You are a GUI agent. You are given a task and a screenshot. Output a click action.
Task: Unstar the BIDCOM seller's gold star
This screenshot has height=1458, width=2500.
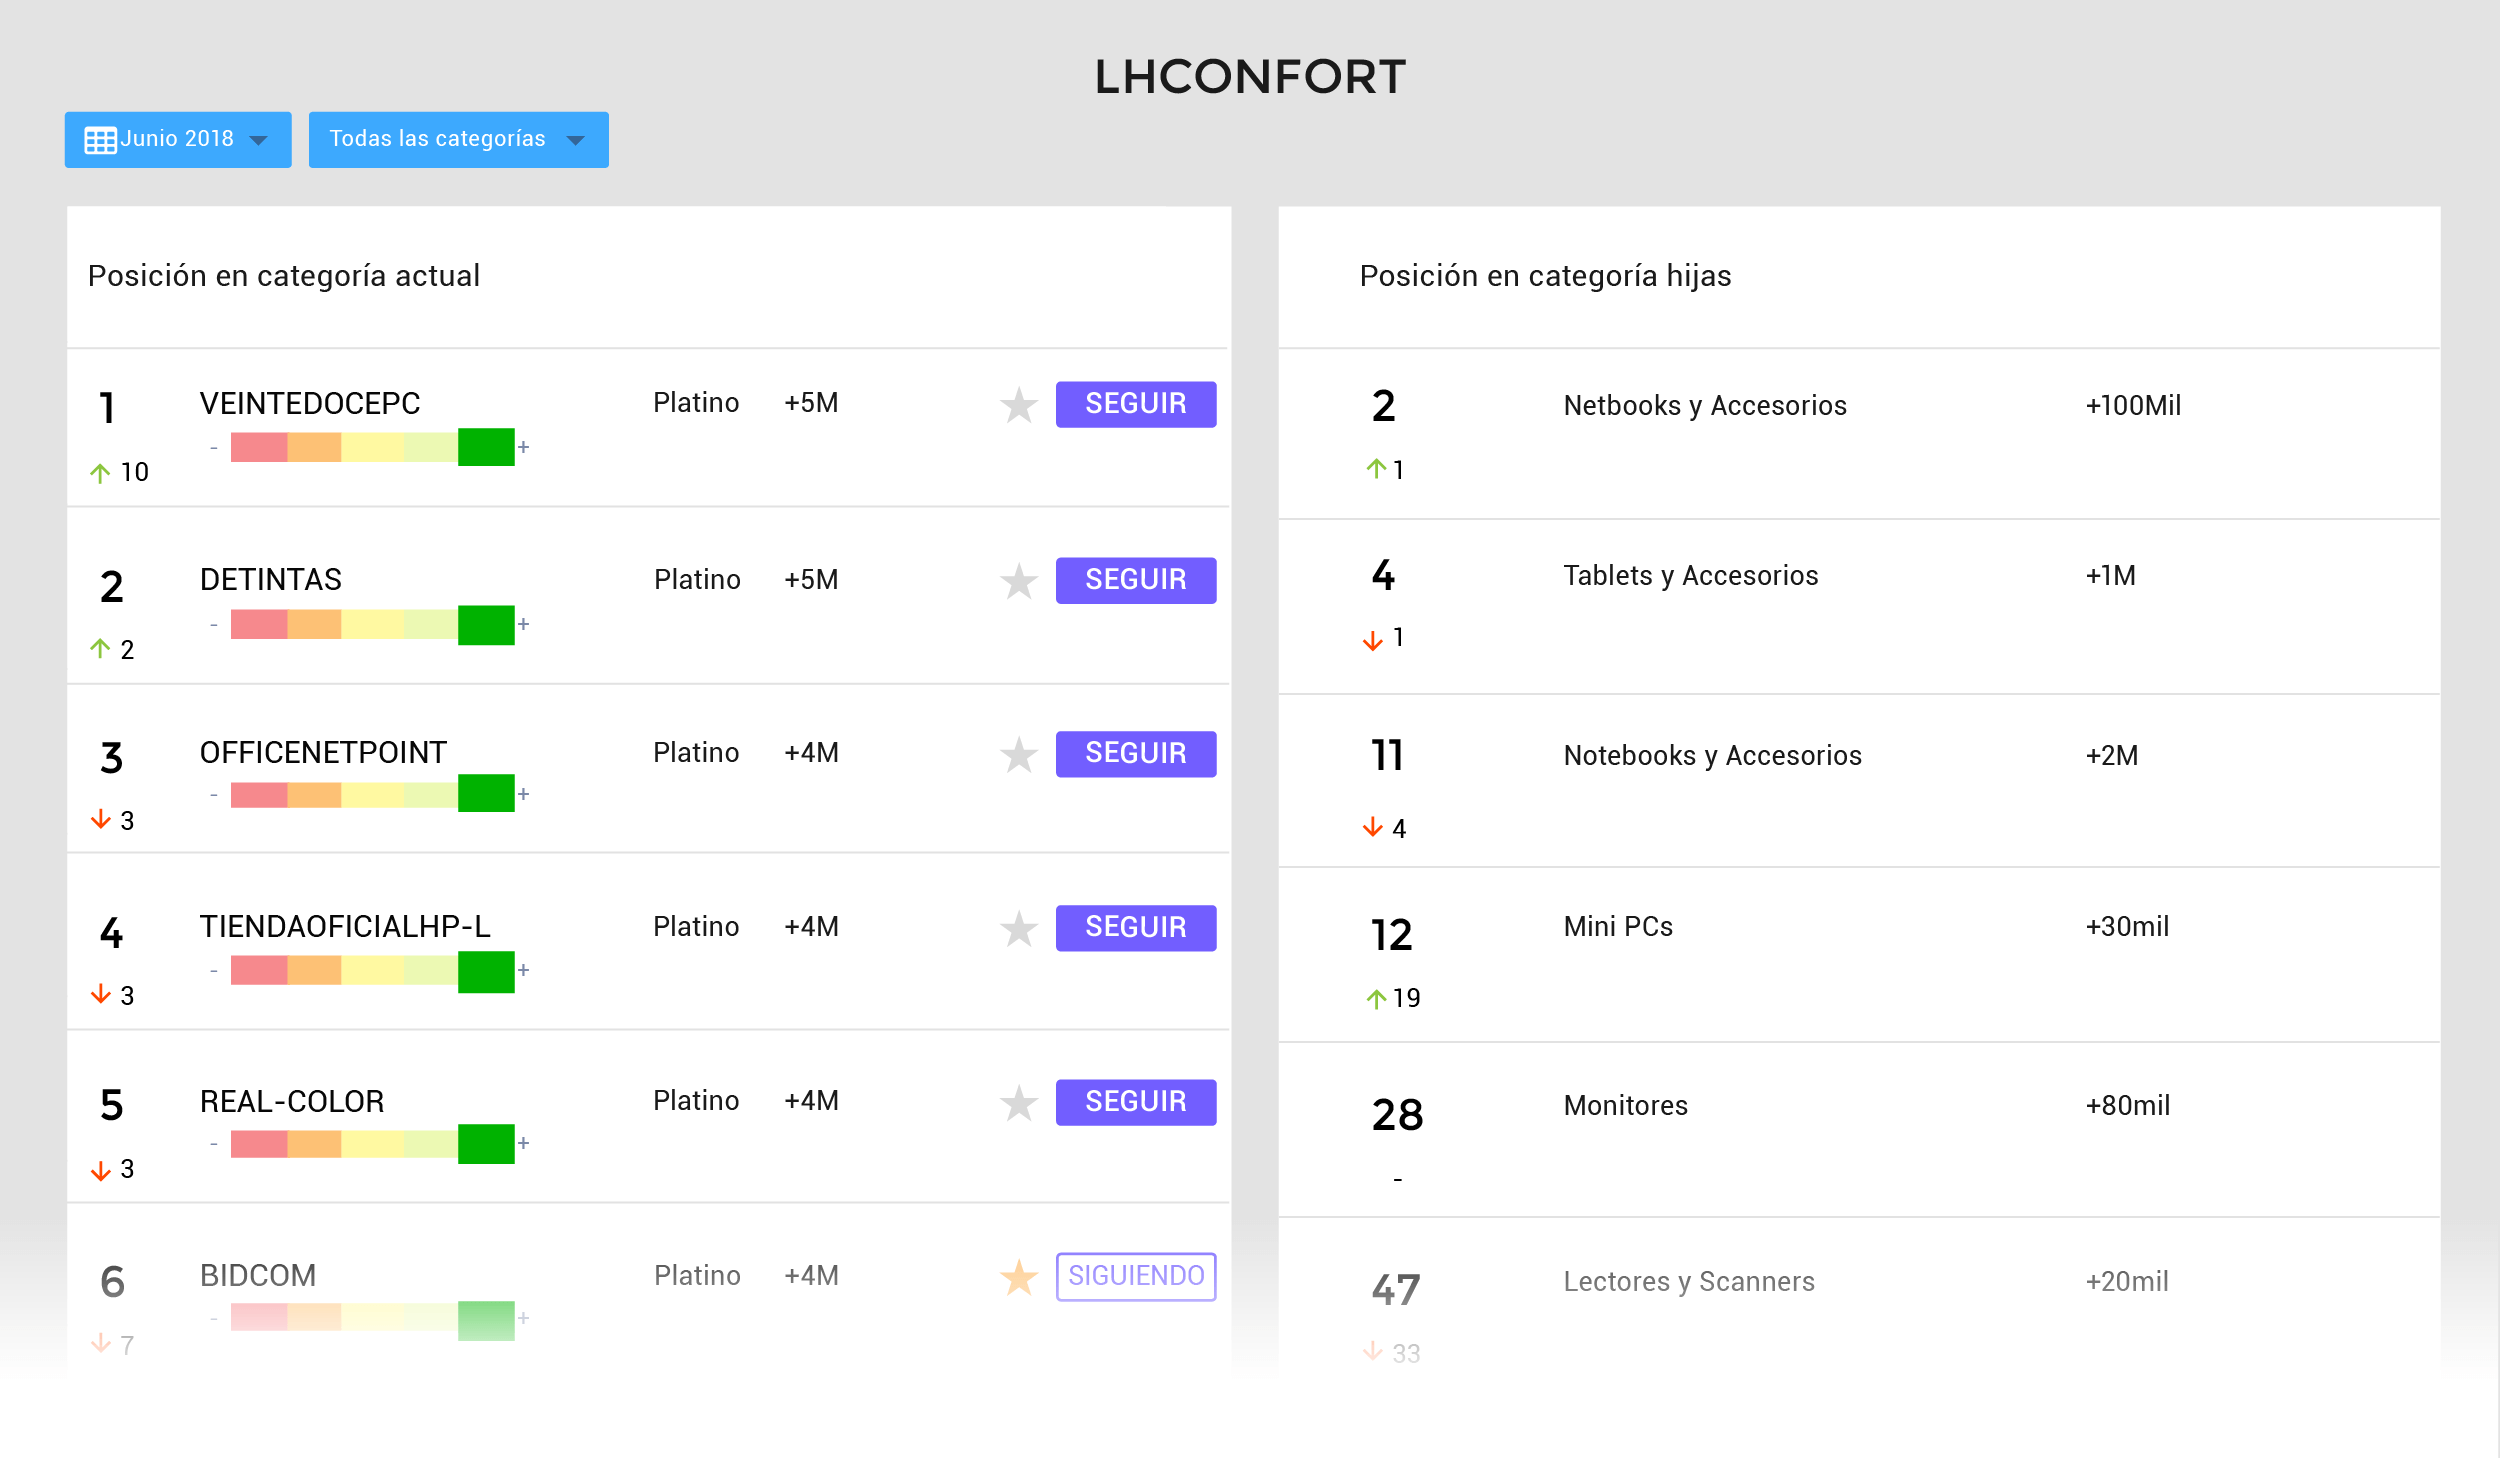[1019, 1277]
